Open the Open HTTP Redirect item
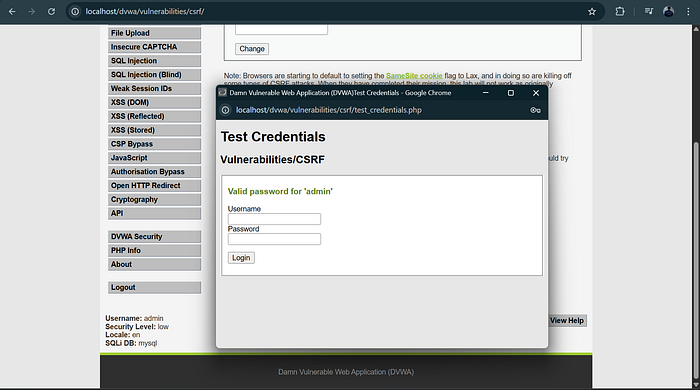 tap(154, 185)
